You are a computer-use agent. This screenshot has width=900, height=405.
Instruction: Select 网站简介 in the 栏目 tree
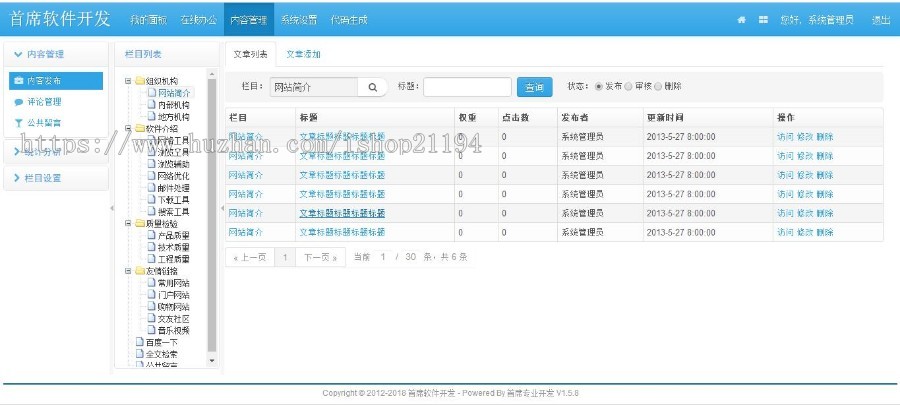[174, 92]
